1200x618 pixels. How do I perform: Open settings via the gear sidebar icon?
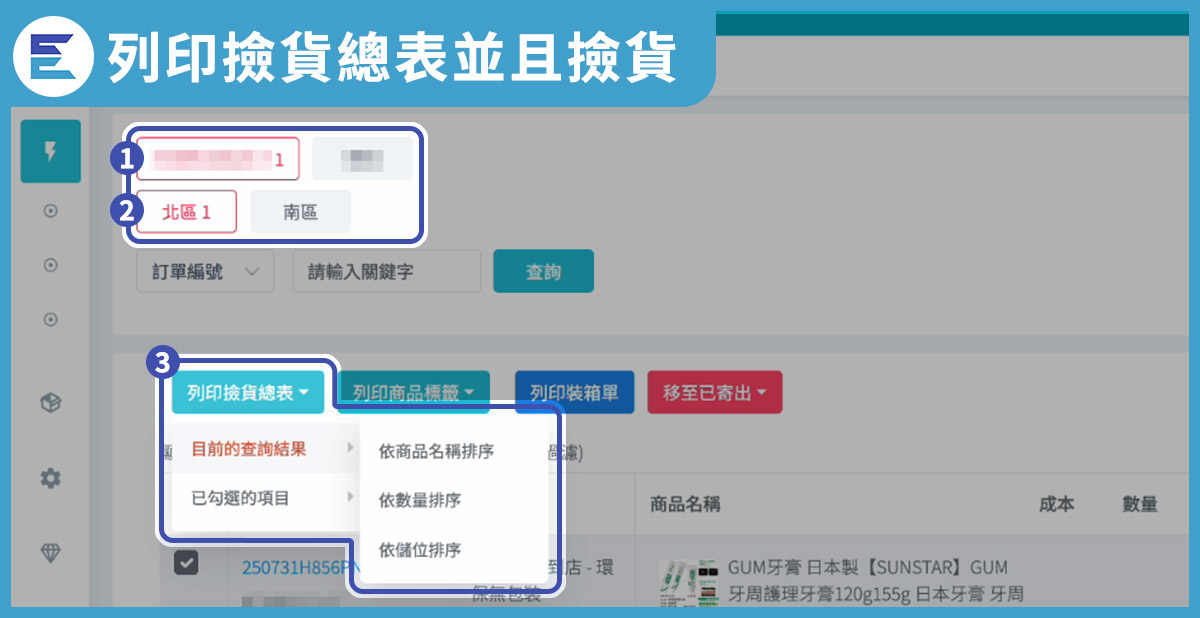51,478
